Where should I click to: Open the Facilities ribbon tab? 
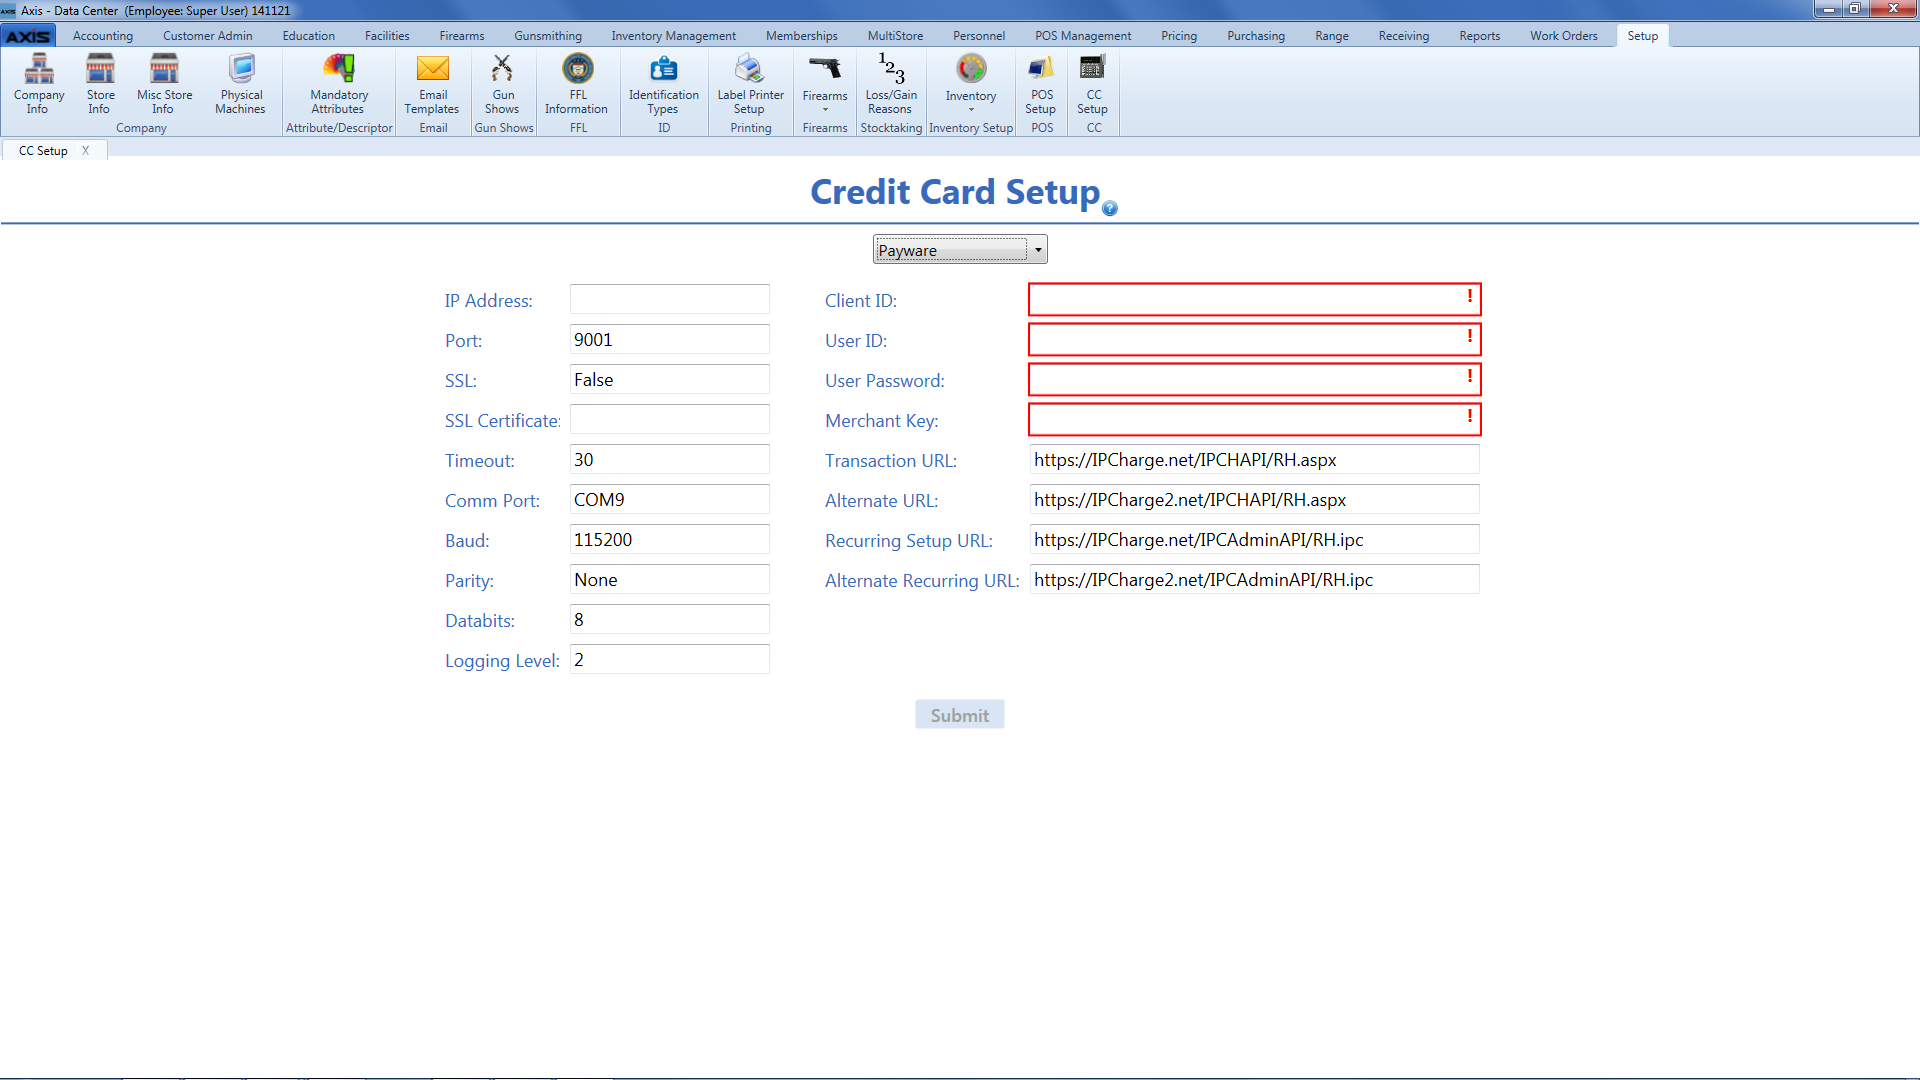pyautogui.click(x=387, y=36)
